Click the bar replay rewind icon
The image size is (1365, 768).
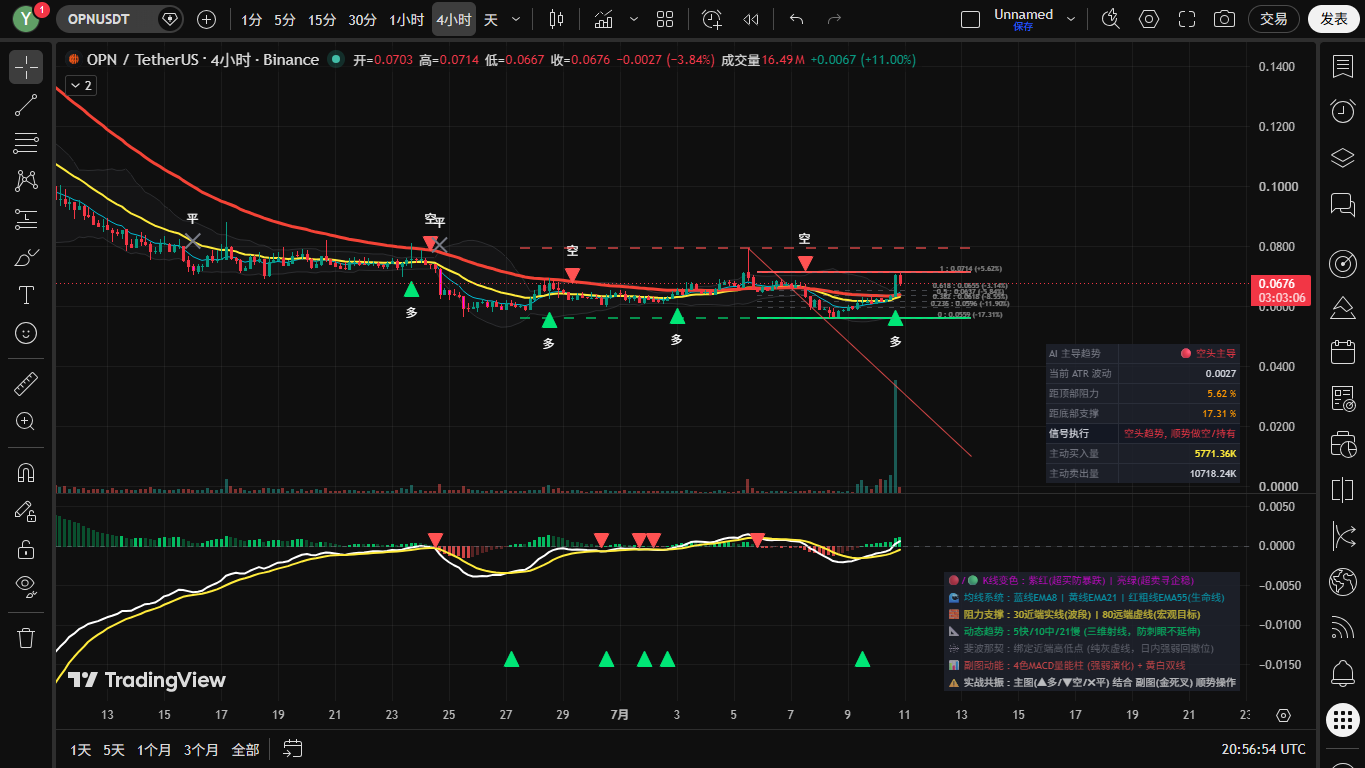pos(751,19)
